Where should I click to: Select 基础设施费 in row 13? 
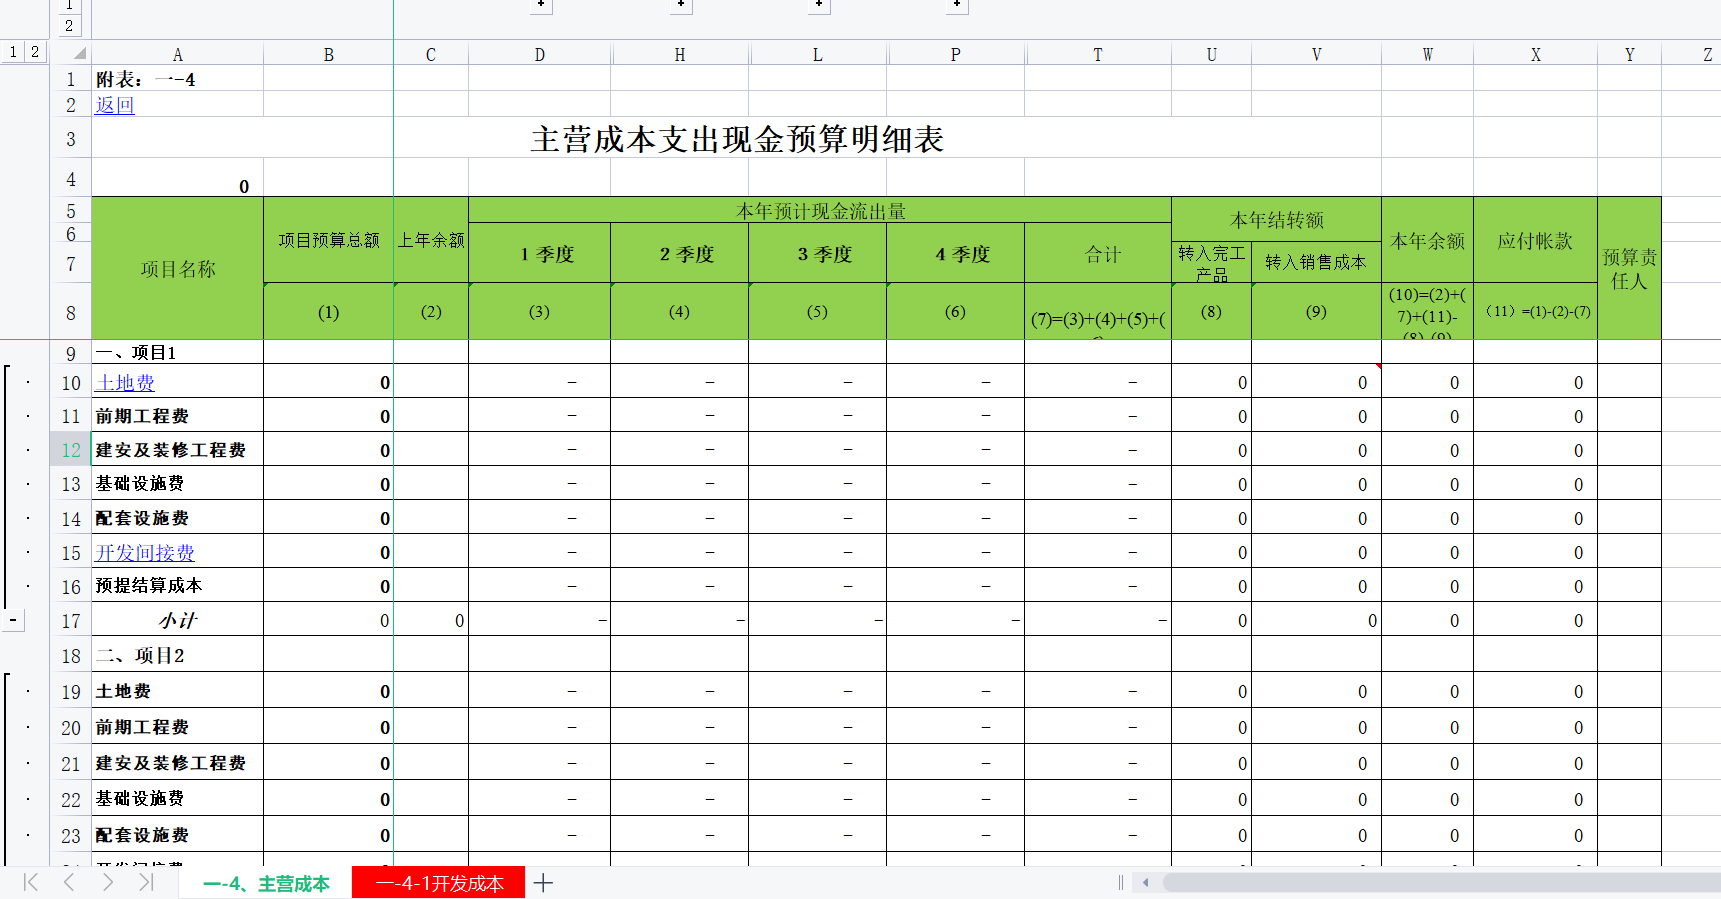coord(178,484)
